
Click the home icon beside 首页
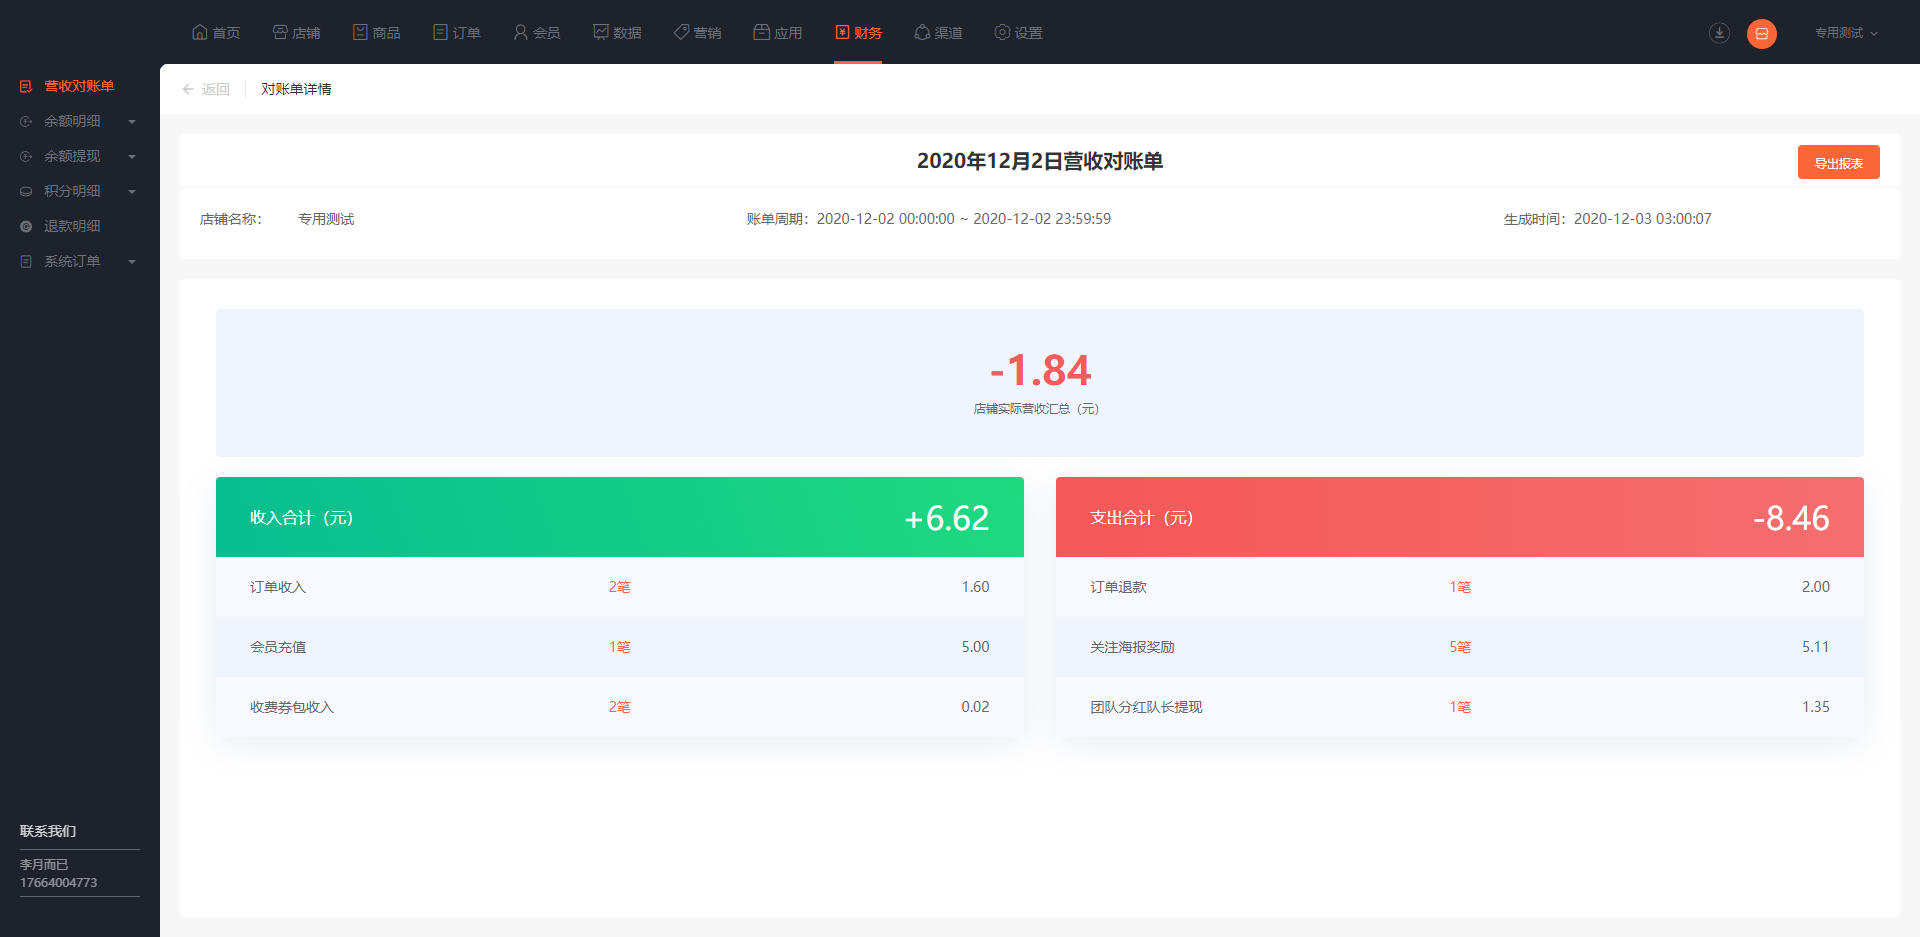pyautogui.click(x=200, y=32)
